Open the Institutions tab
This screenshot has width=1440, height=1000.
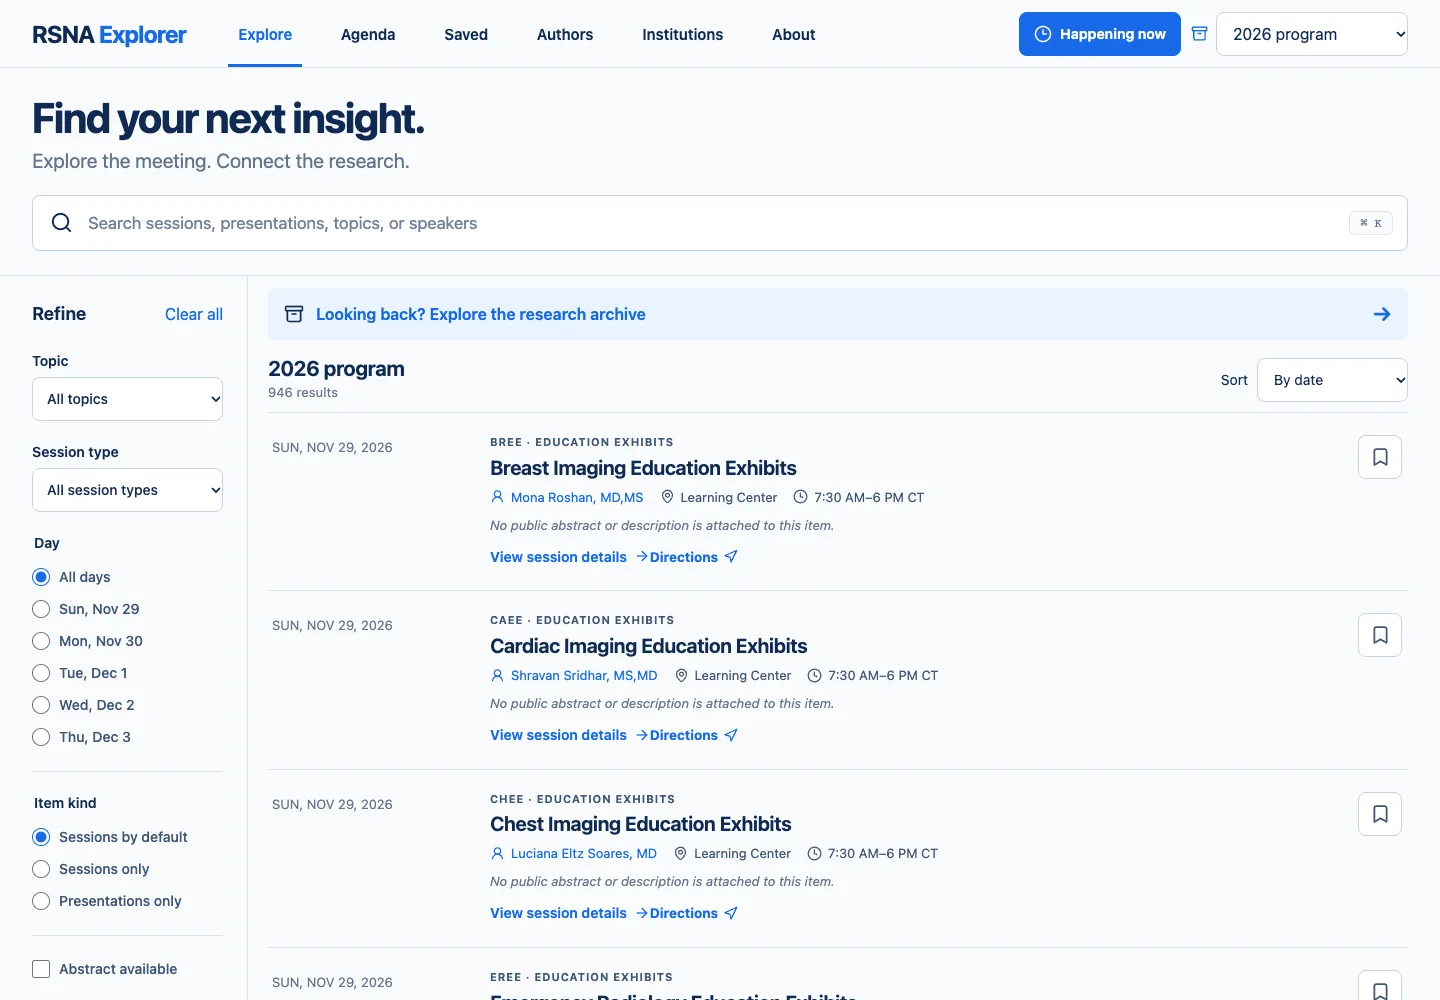(x=682, y=34)
